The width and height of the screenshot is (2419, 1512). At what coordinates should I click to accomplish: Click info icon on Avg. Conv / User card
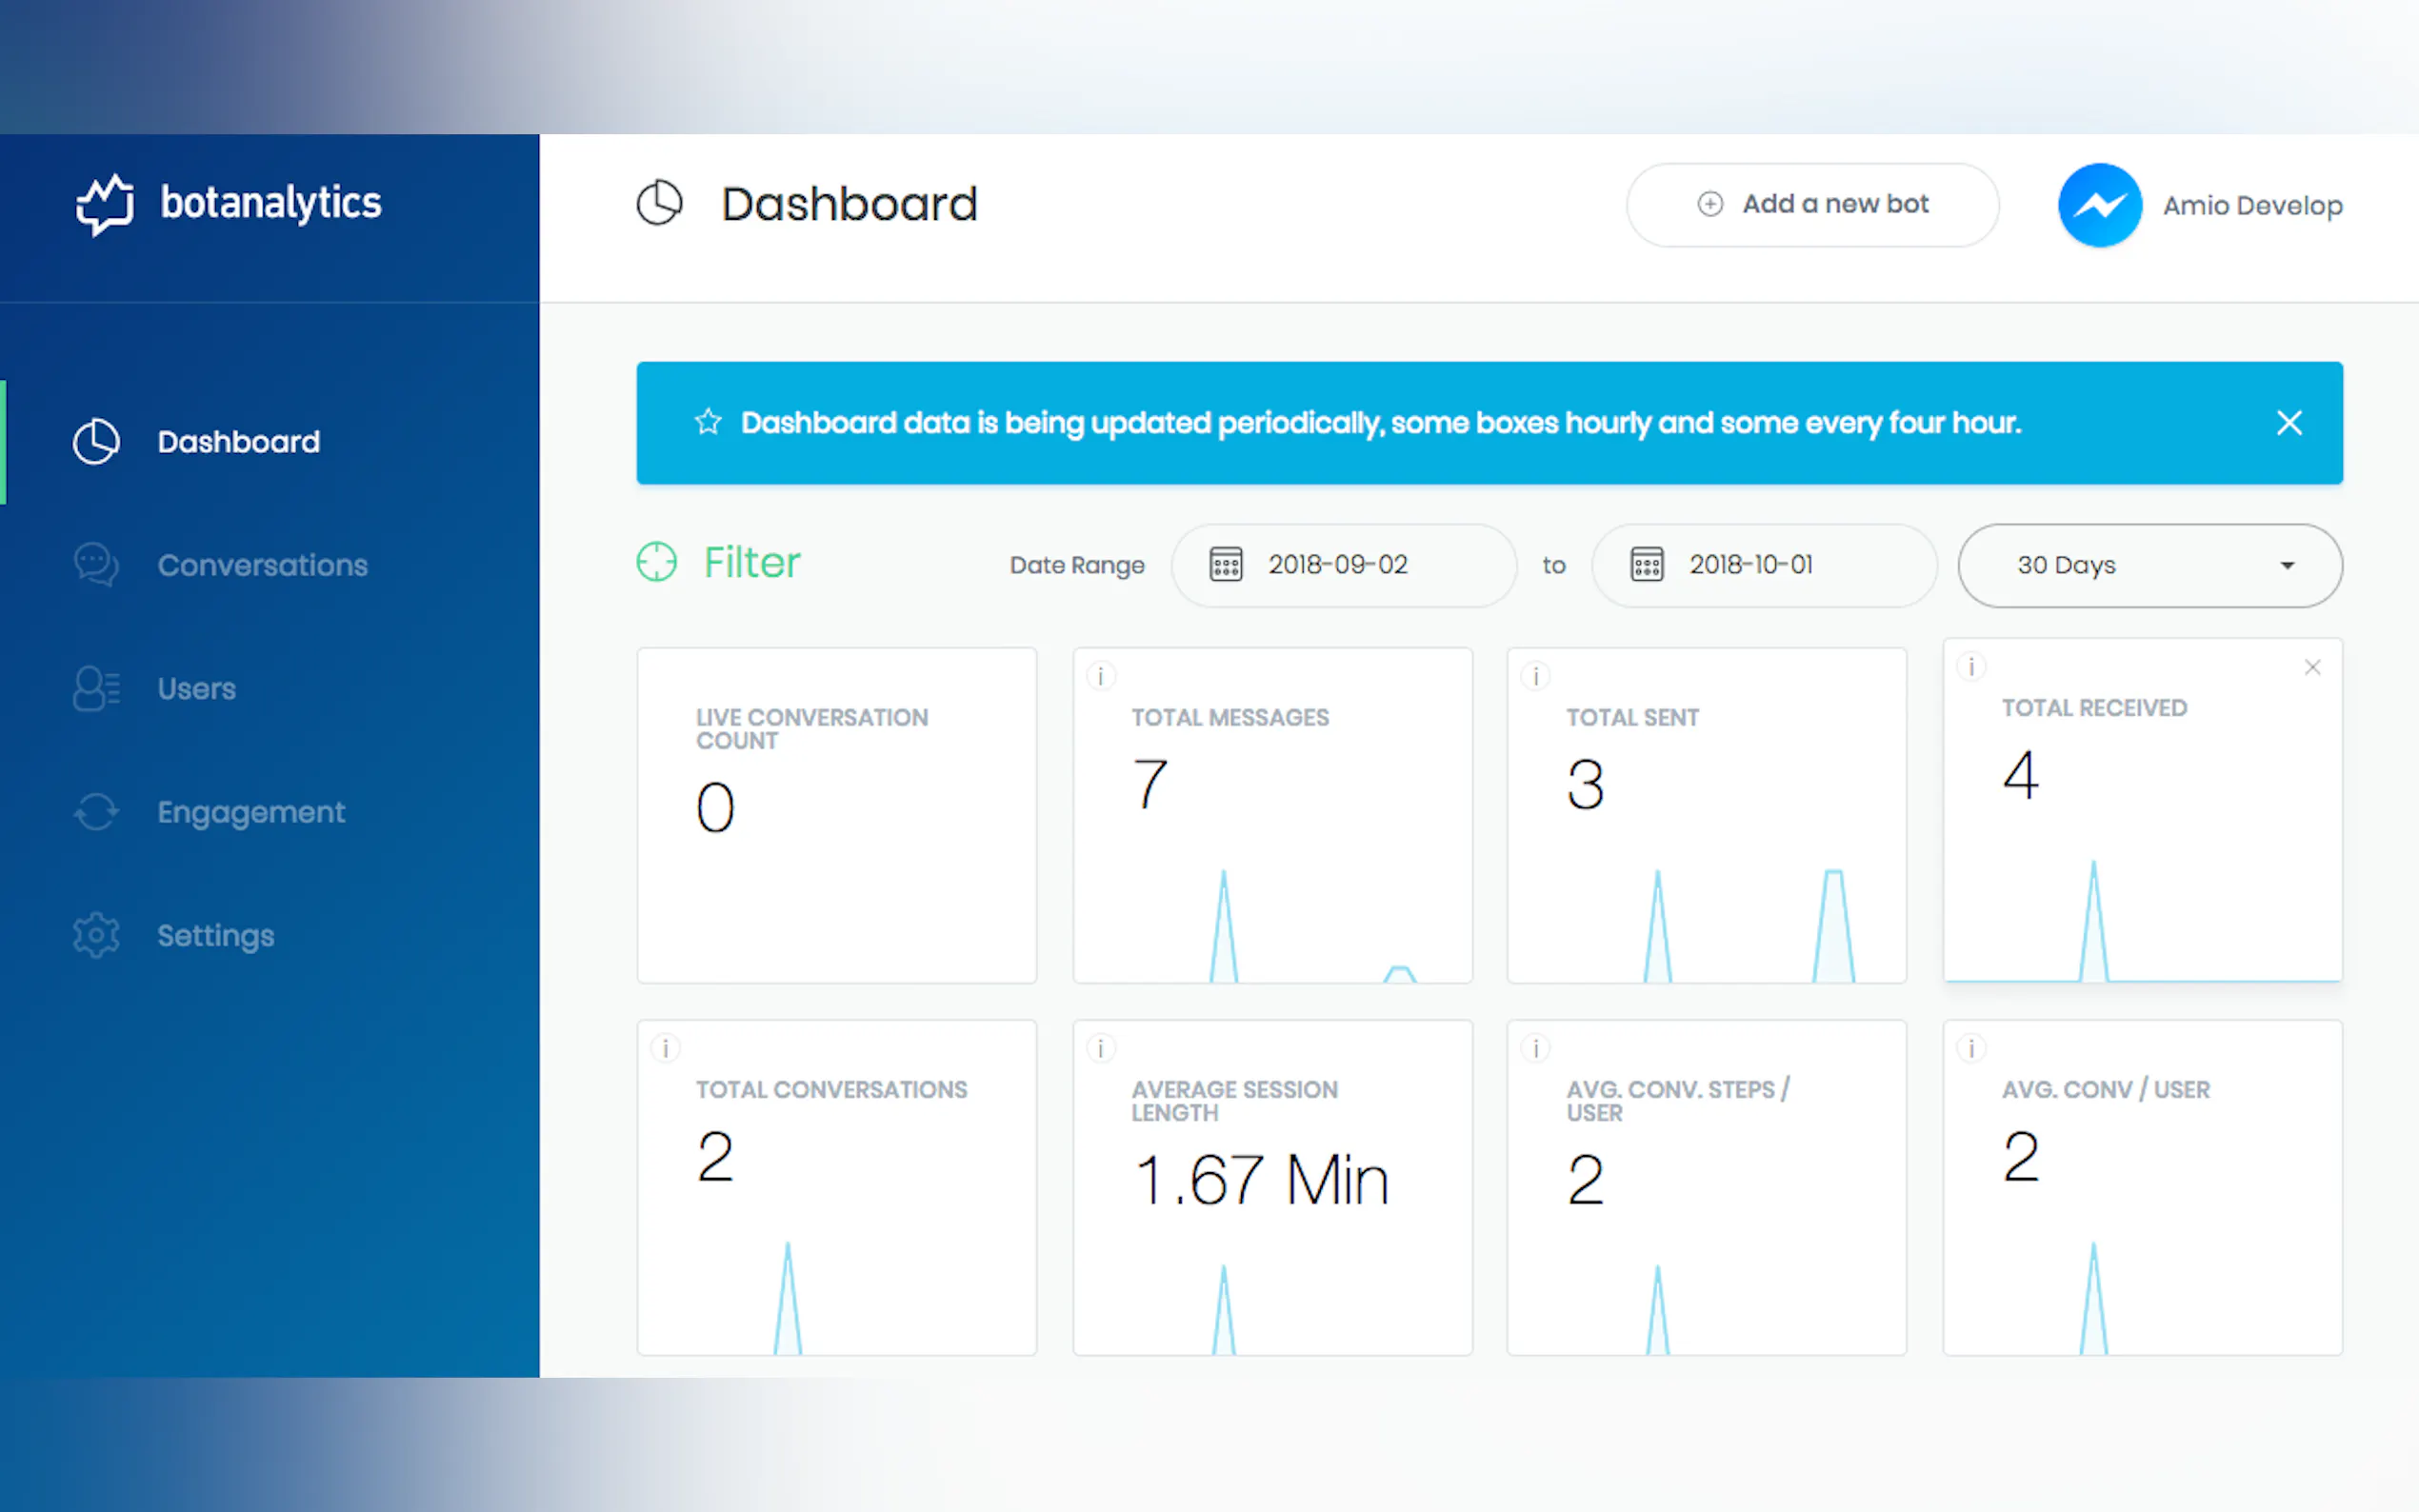1971,1048
